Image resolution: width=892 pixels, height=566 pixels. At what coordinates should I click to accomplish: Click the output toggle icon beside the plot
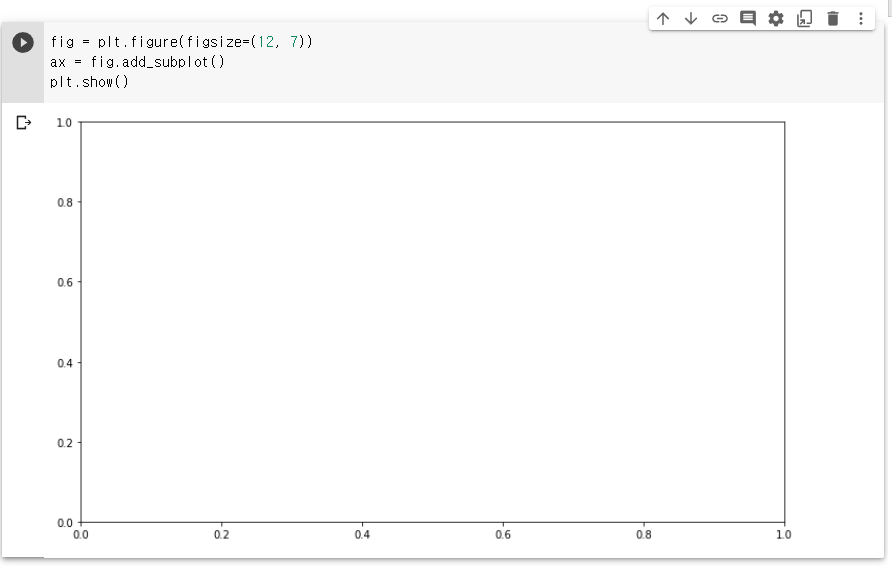pos(23,122)
